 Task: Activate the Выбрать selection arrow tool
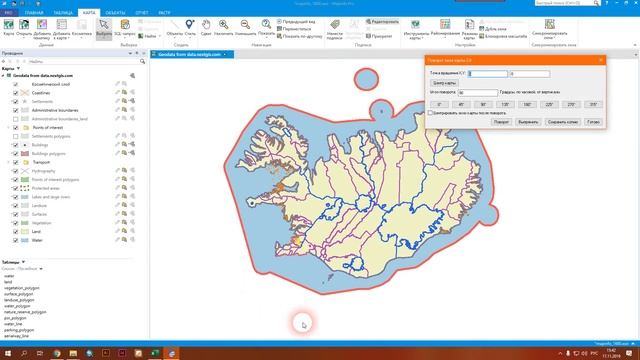pos(104,25)
